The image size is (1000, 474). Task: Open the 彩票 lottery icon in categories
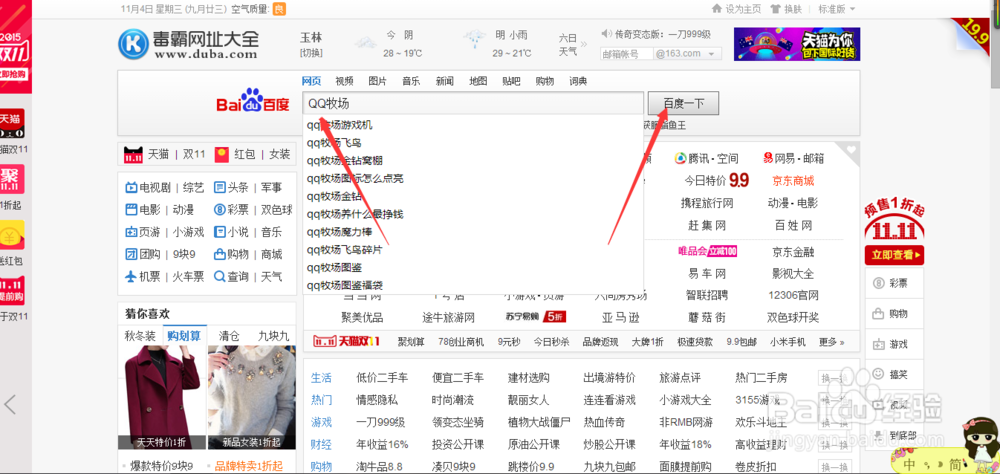220,209
